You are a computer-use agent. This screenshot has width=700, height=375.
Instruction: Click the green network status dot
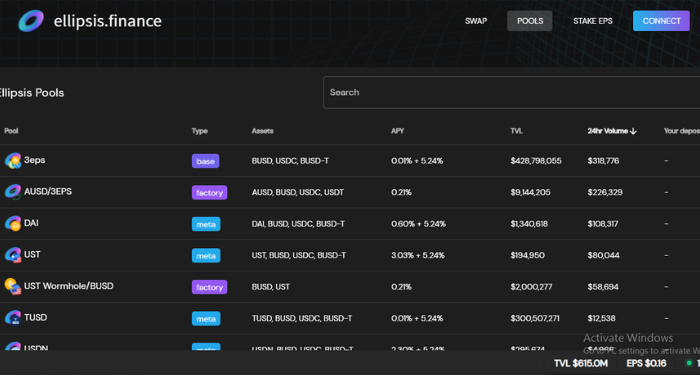coord(689,363)
